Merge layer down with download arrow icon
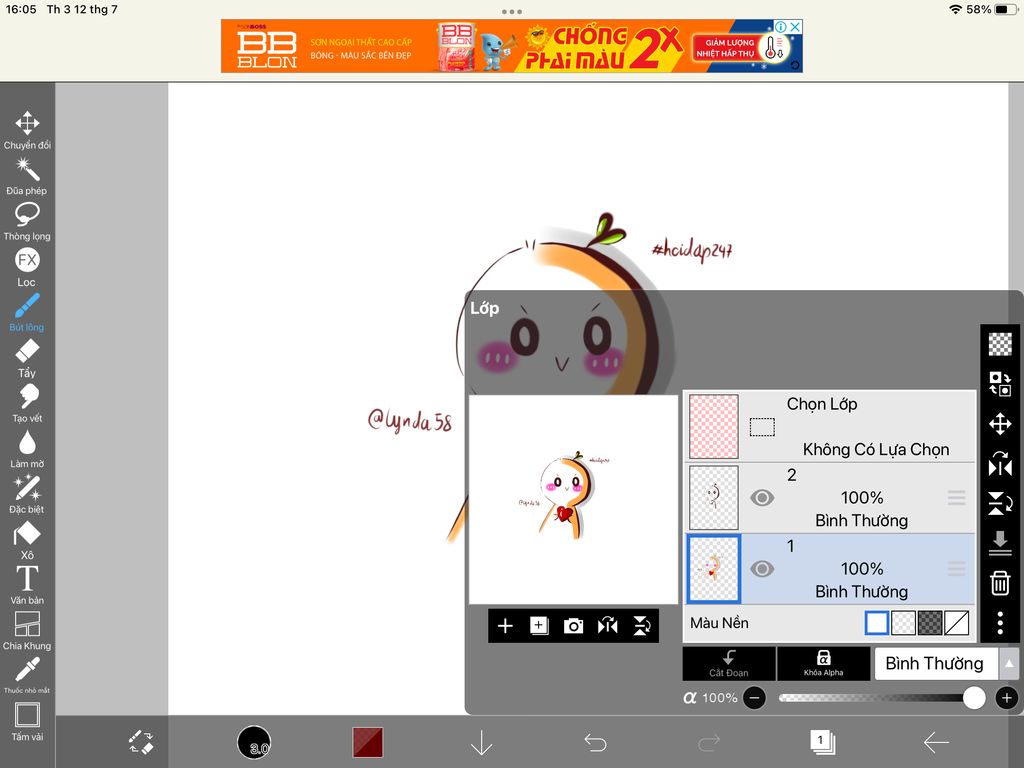The width and height of the screenshot is (1024, 768). coord(1000,543)
